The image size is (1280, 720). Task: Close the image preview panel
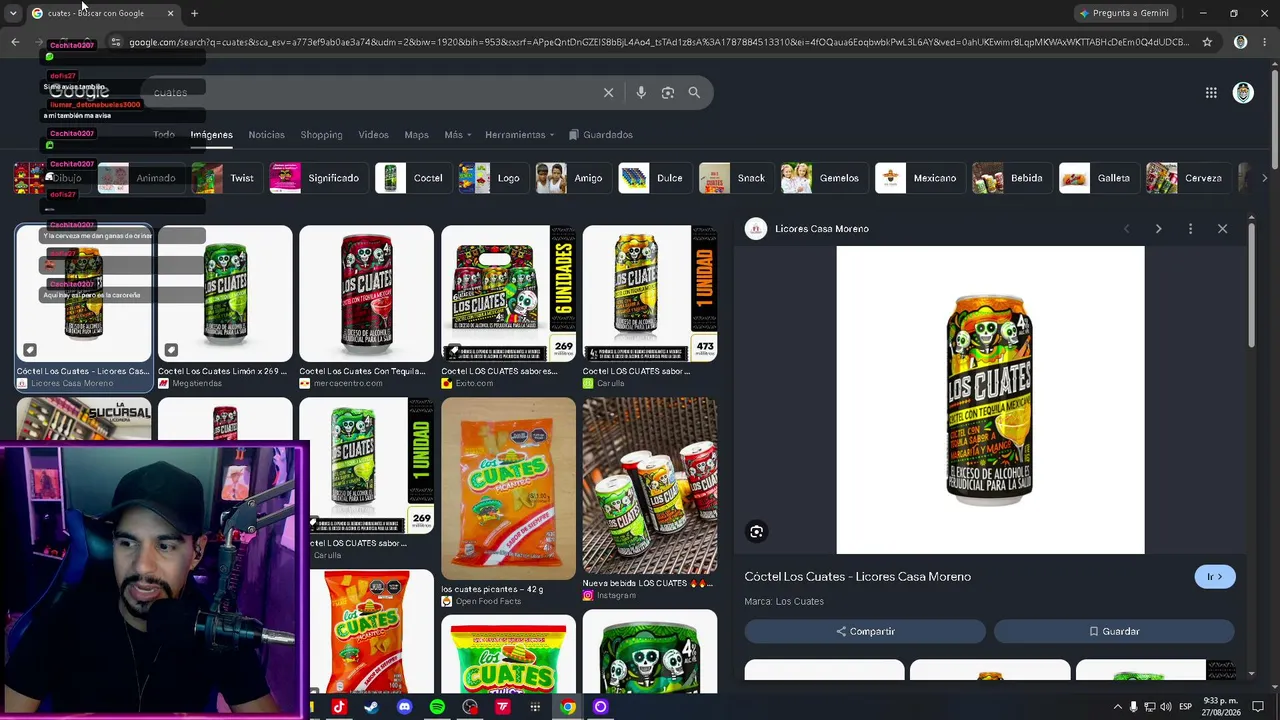(x=1222, y=229)
